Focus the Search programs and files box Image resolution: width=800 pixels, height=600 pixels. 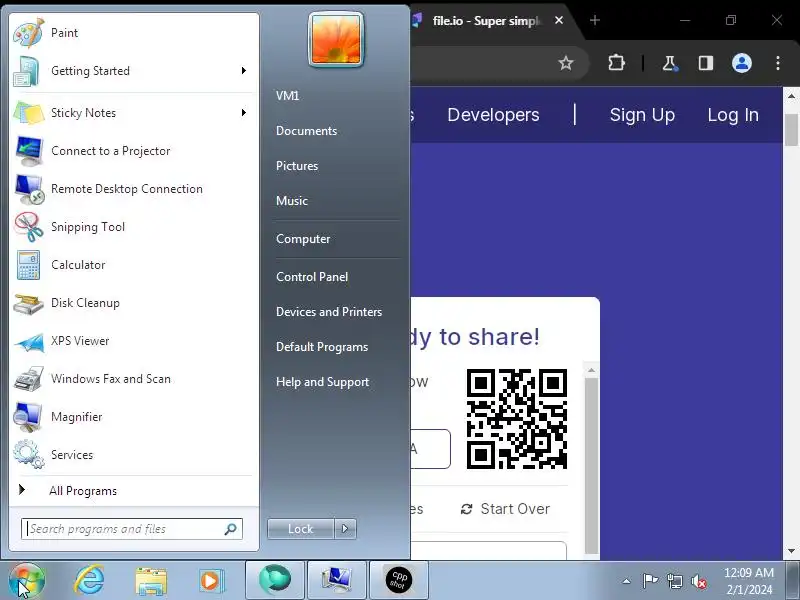point(132,529)
